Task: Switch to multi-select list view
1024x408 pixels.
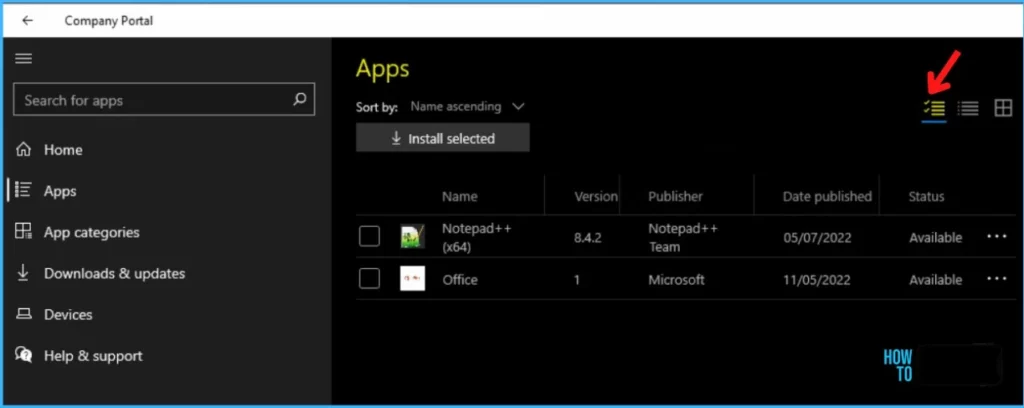Action: pyautogui.click(x=934, y=108)
